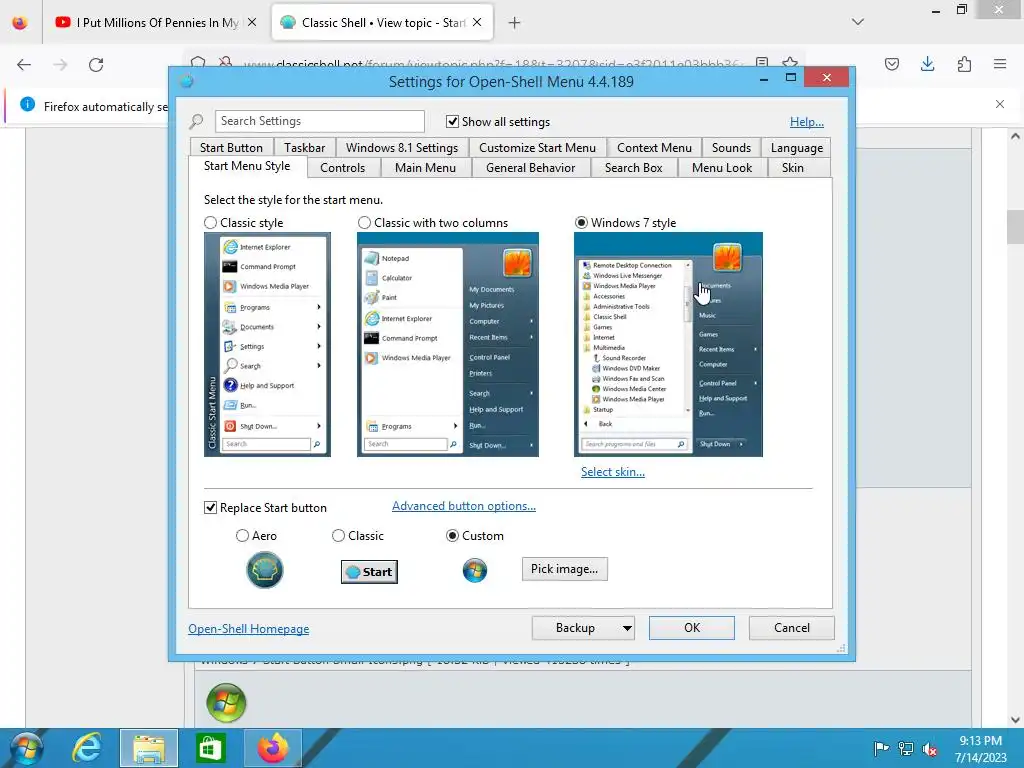Close the Classic Shell browser tab
Screen dimensions: 1024x768
pos(477,22)
